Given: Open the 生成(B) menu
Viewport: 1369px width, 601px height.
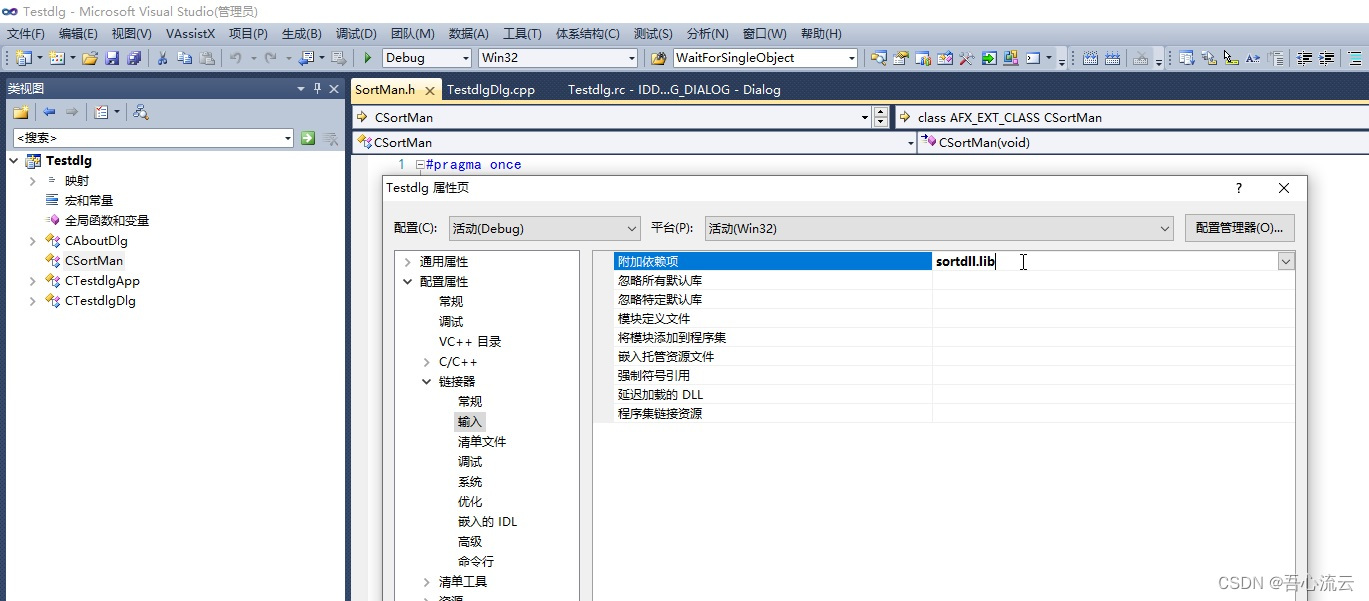Looking at the screenshot, I should 302,34.
